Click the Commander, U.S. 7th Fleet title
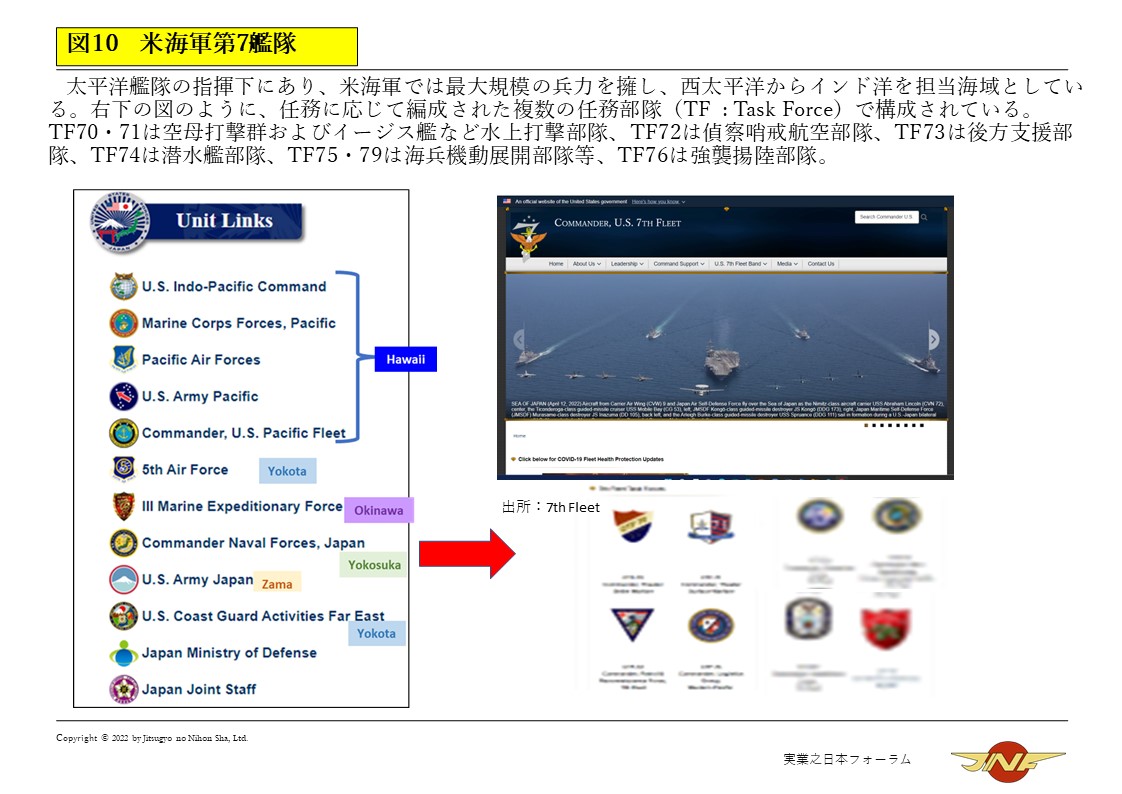This screenshot has height=794, width=1122. pyautogui.click(x=618, y=223)
